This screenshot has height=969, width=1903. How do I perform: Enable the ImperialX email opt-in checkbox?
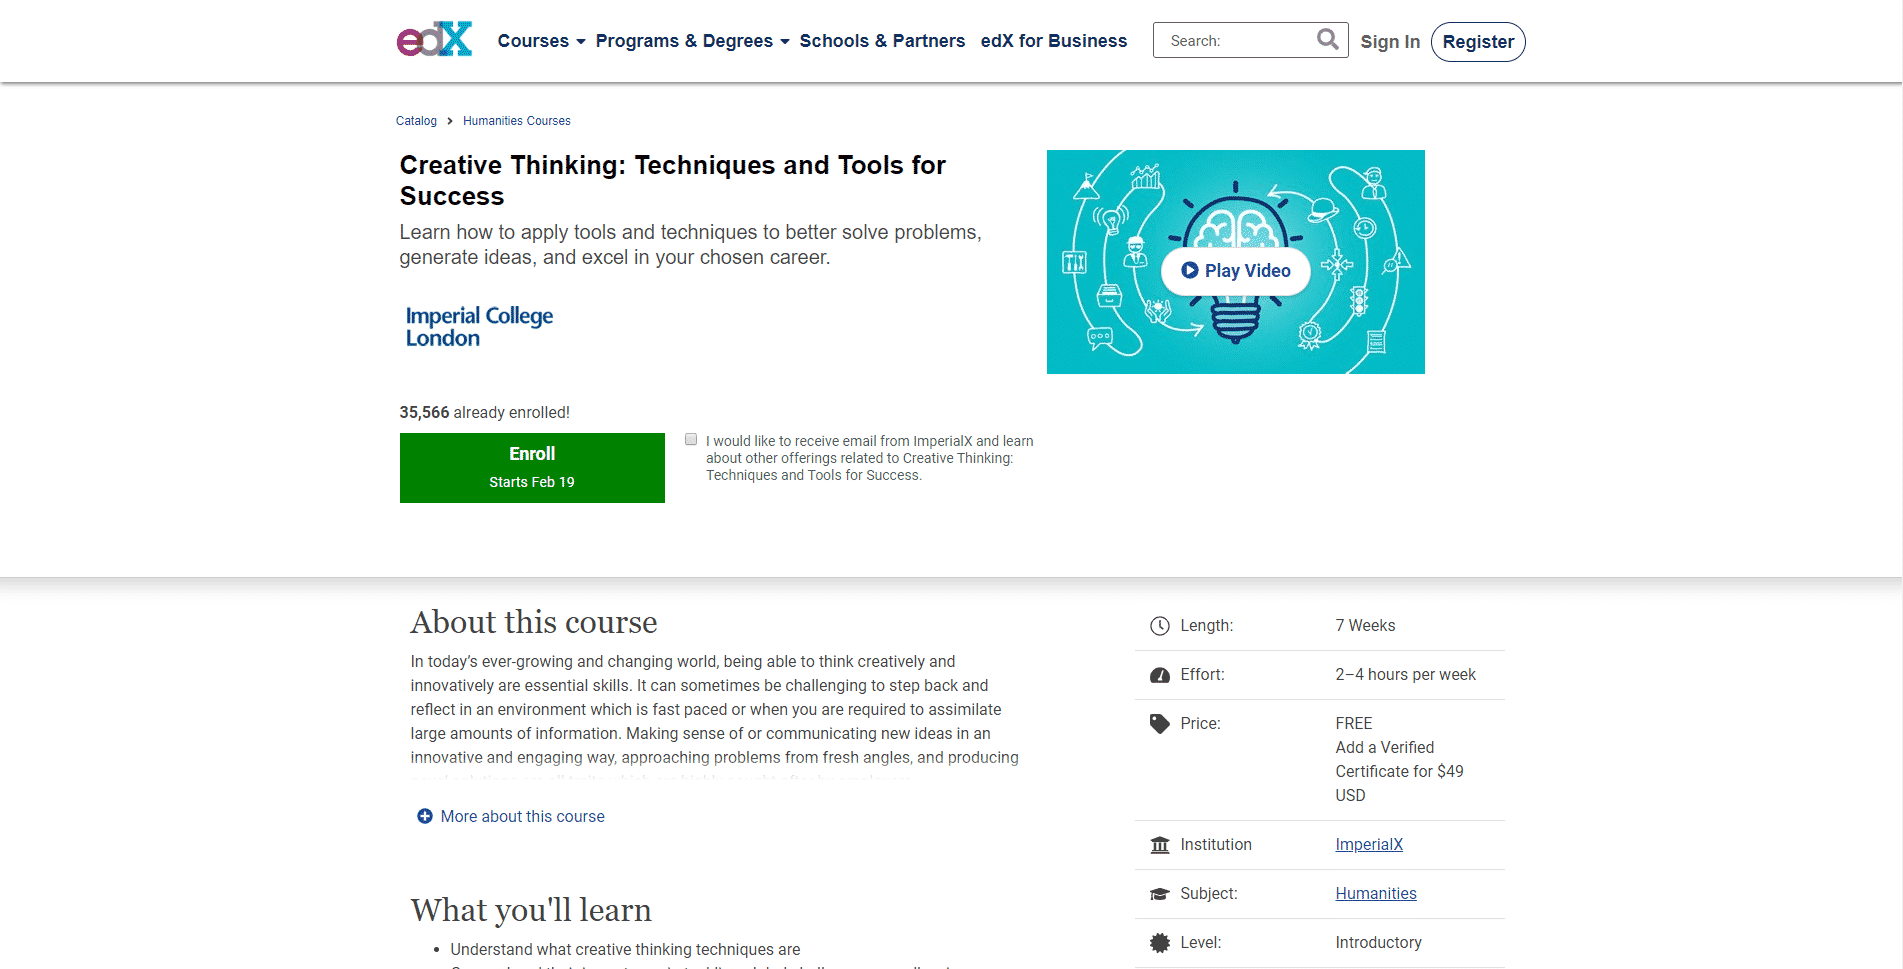click(691, 439)
